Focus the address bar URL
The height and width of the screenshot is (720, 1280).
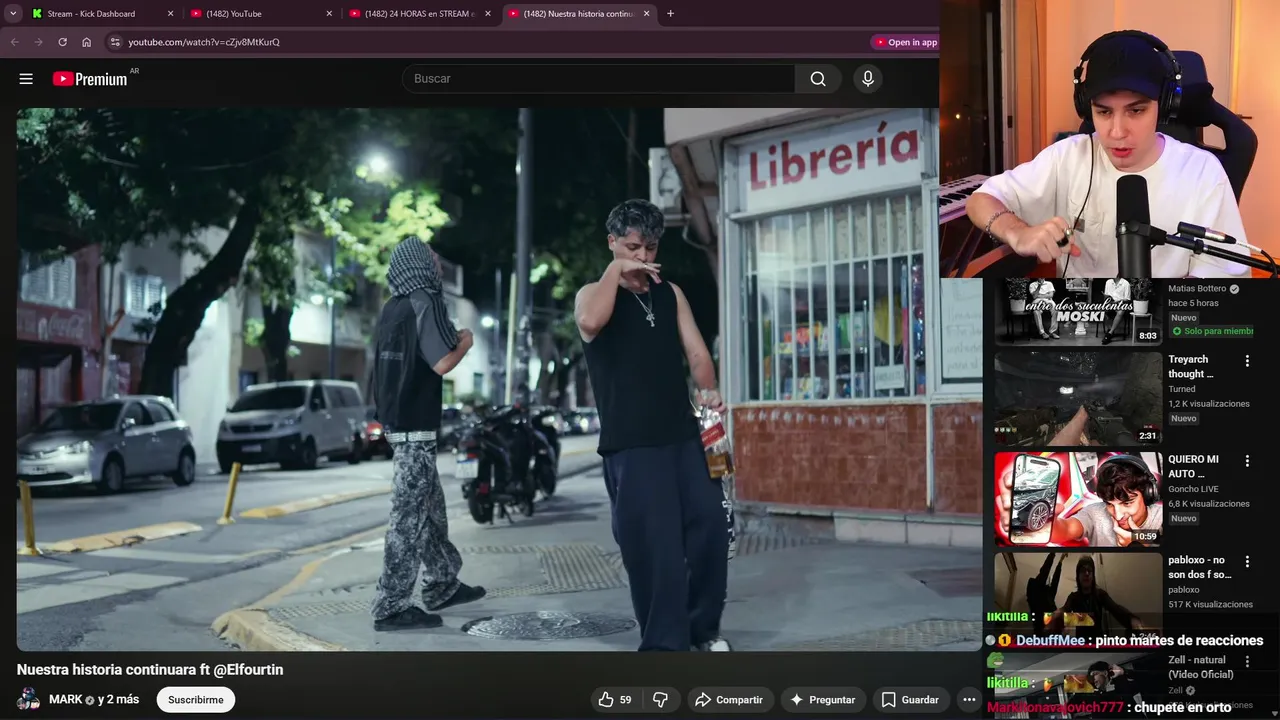(x=204, y=42)
